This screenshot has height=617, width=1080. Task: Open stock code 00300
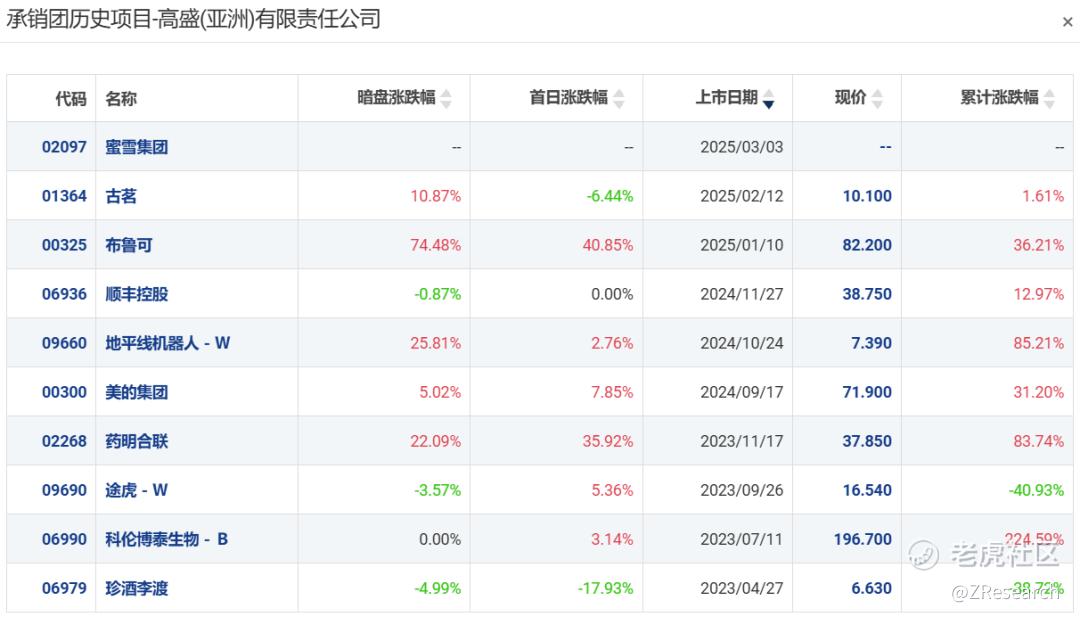pyautogui.click(x=64, y=392)
